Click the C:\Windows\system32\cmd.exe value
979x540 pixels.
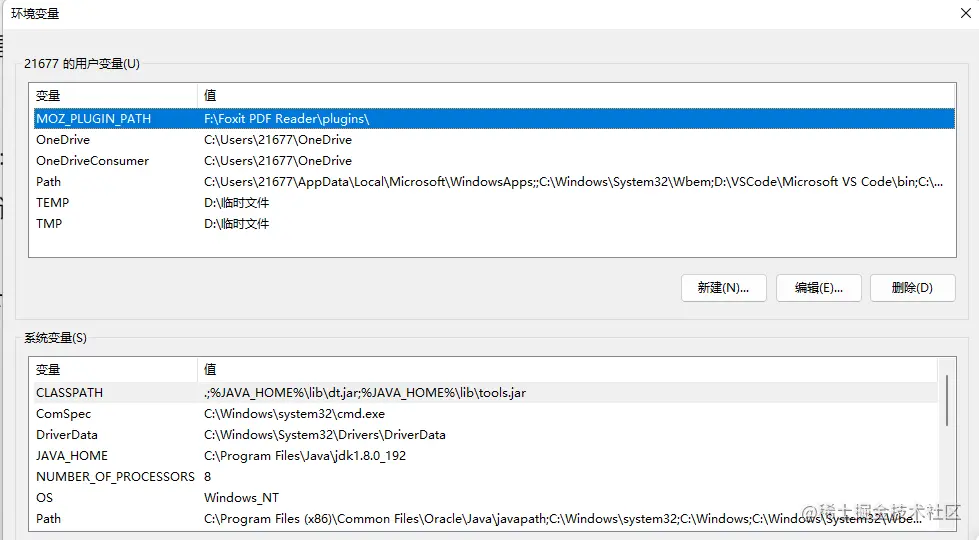pos(294,414)
